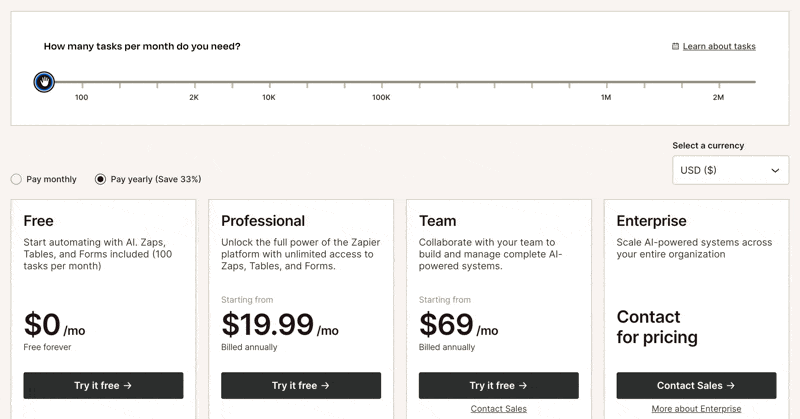Click Try it free on Professional plan
This screenshot has width=800, height=419.
301,385
